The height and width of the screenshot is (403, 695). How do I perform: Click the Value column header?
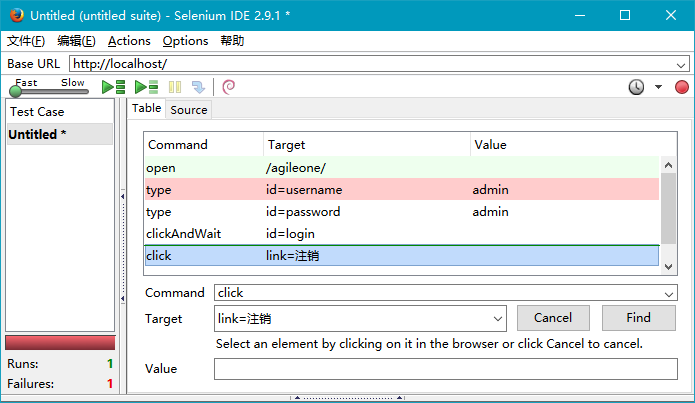[x=574, y=145]
